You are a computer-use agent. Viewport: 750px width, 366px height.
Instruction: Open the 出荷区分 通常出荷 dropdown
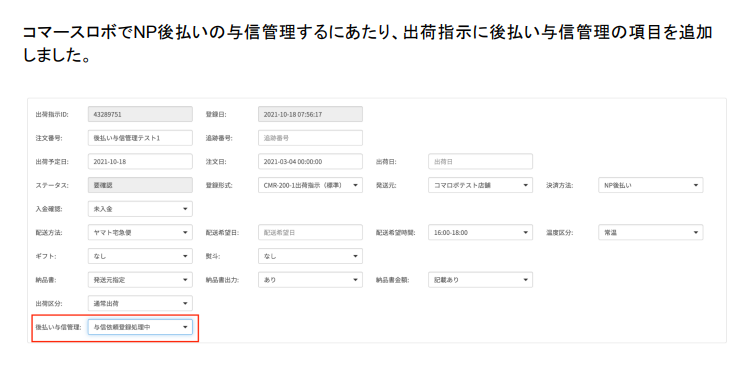[140, 303]
